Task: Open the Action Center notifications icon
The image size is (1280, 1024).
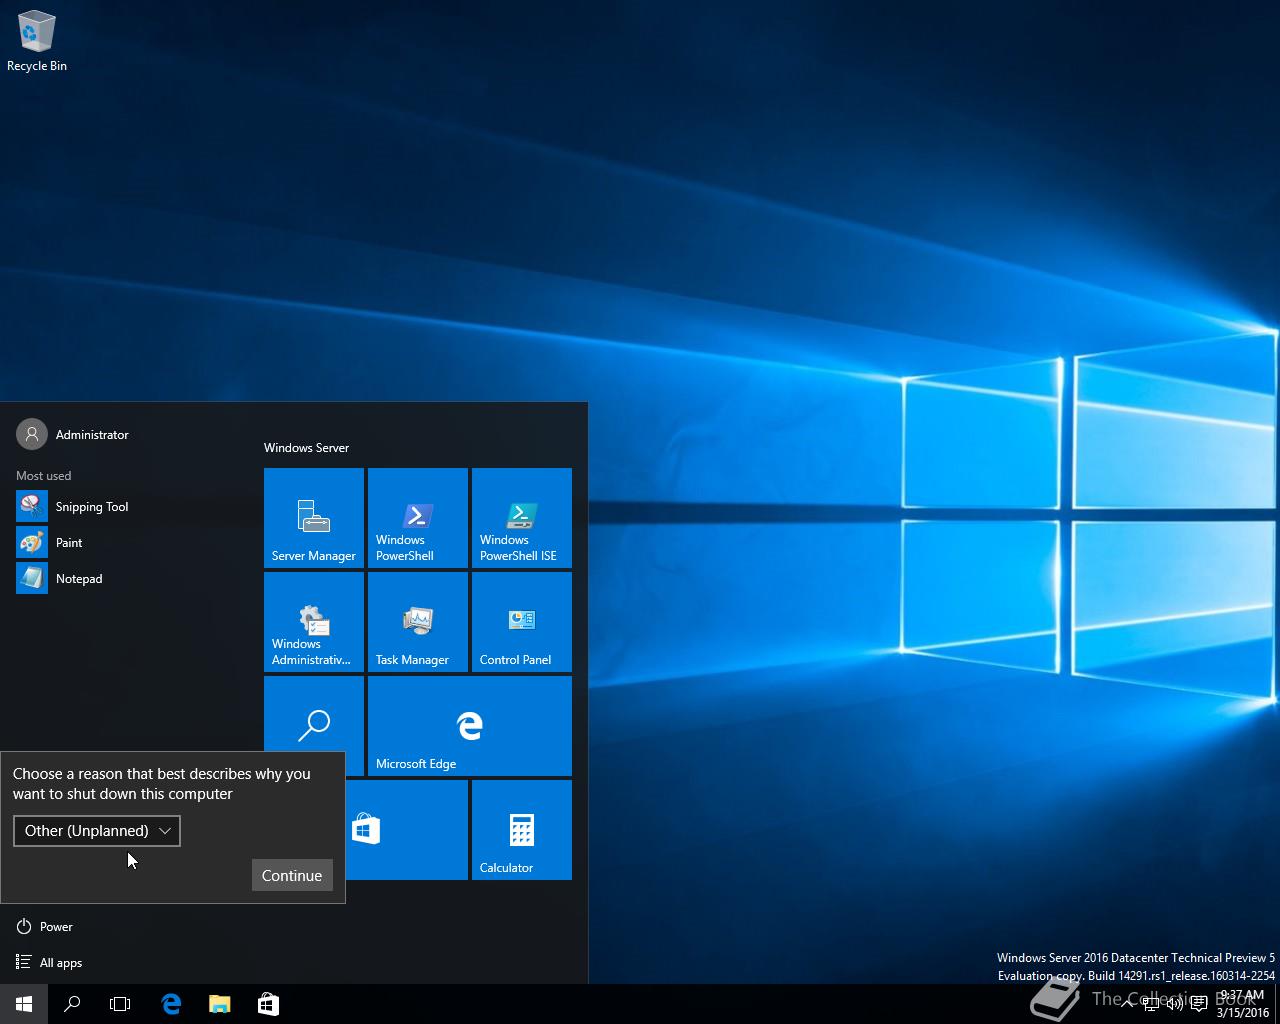Action: (x=1199, y=1004)
